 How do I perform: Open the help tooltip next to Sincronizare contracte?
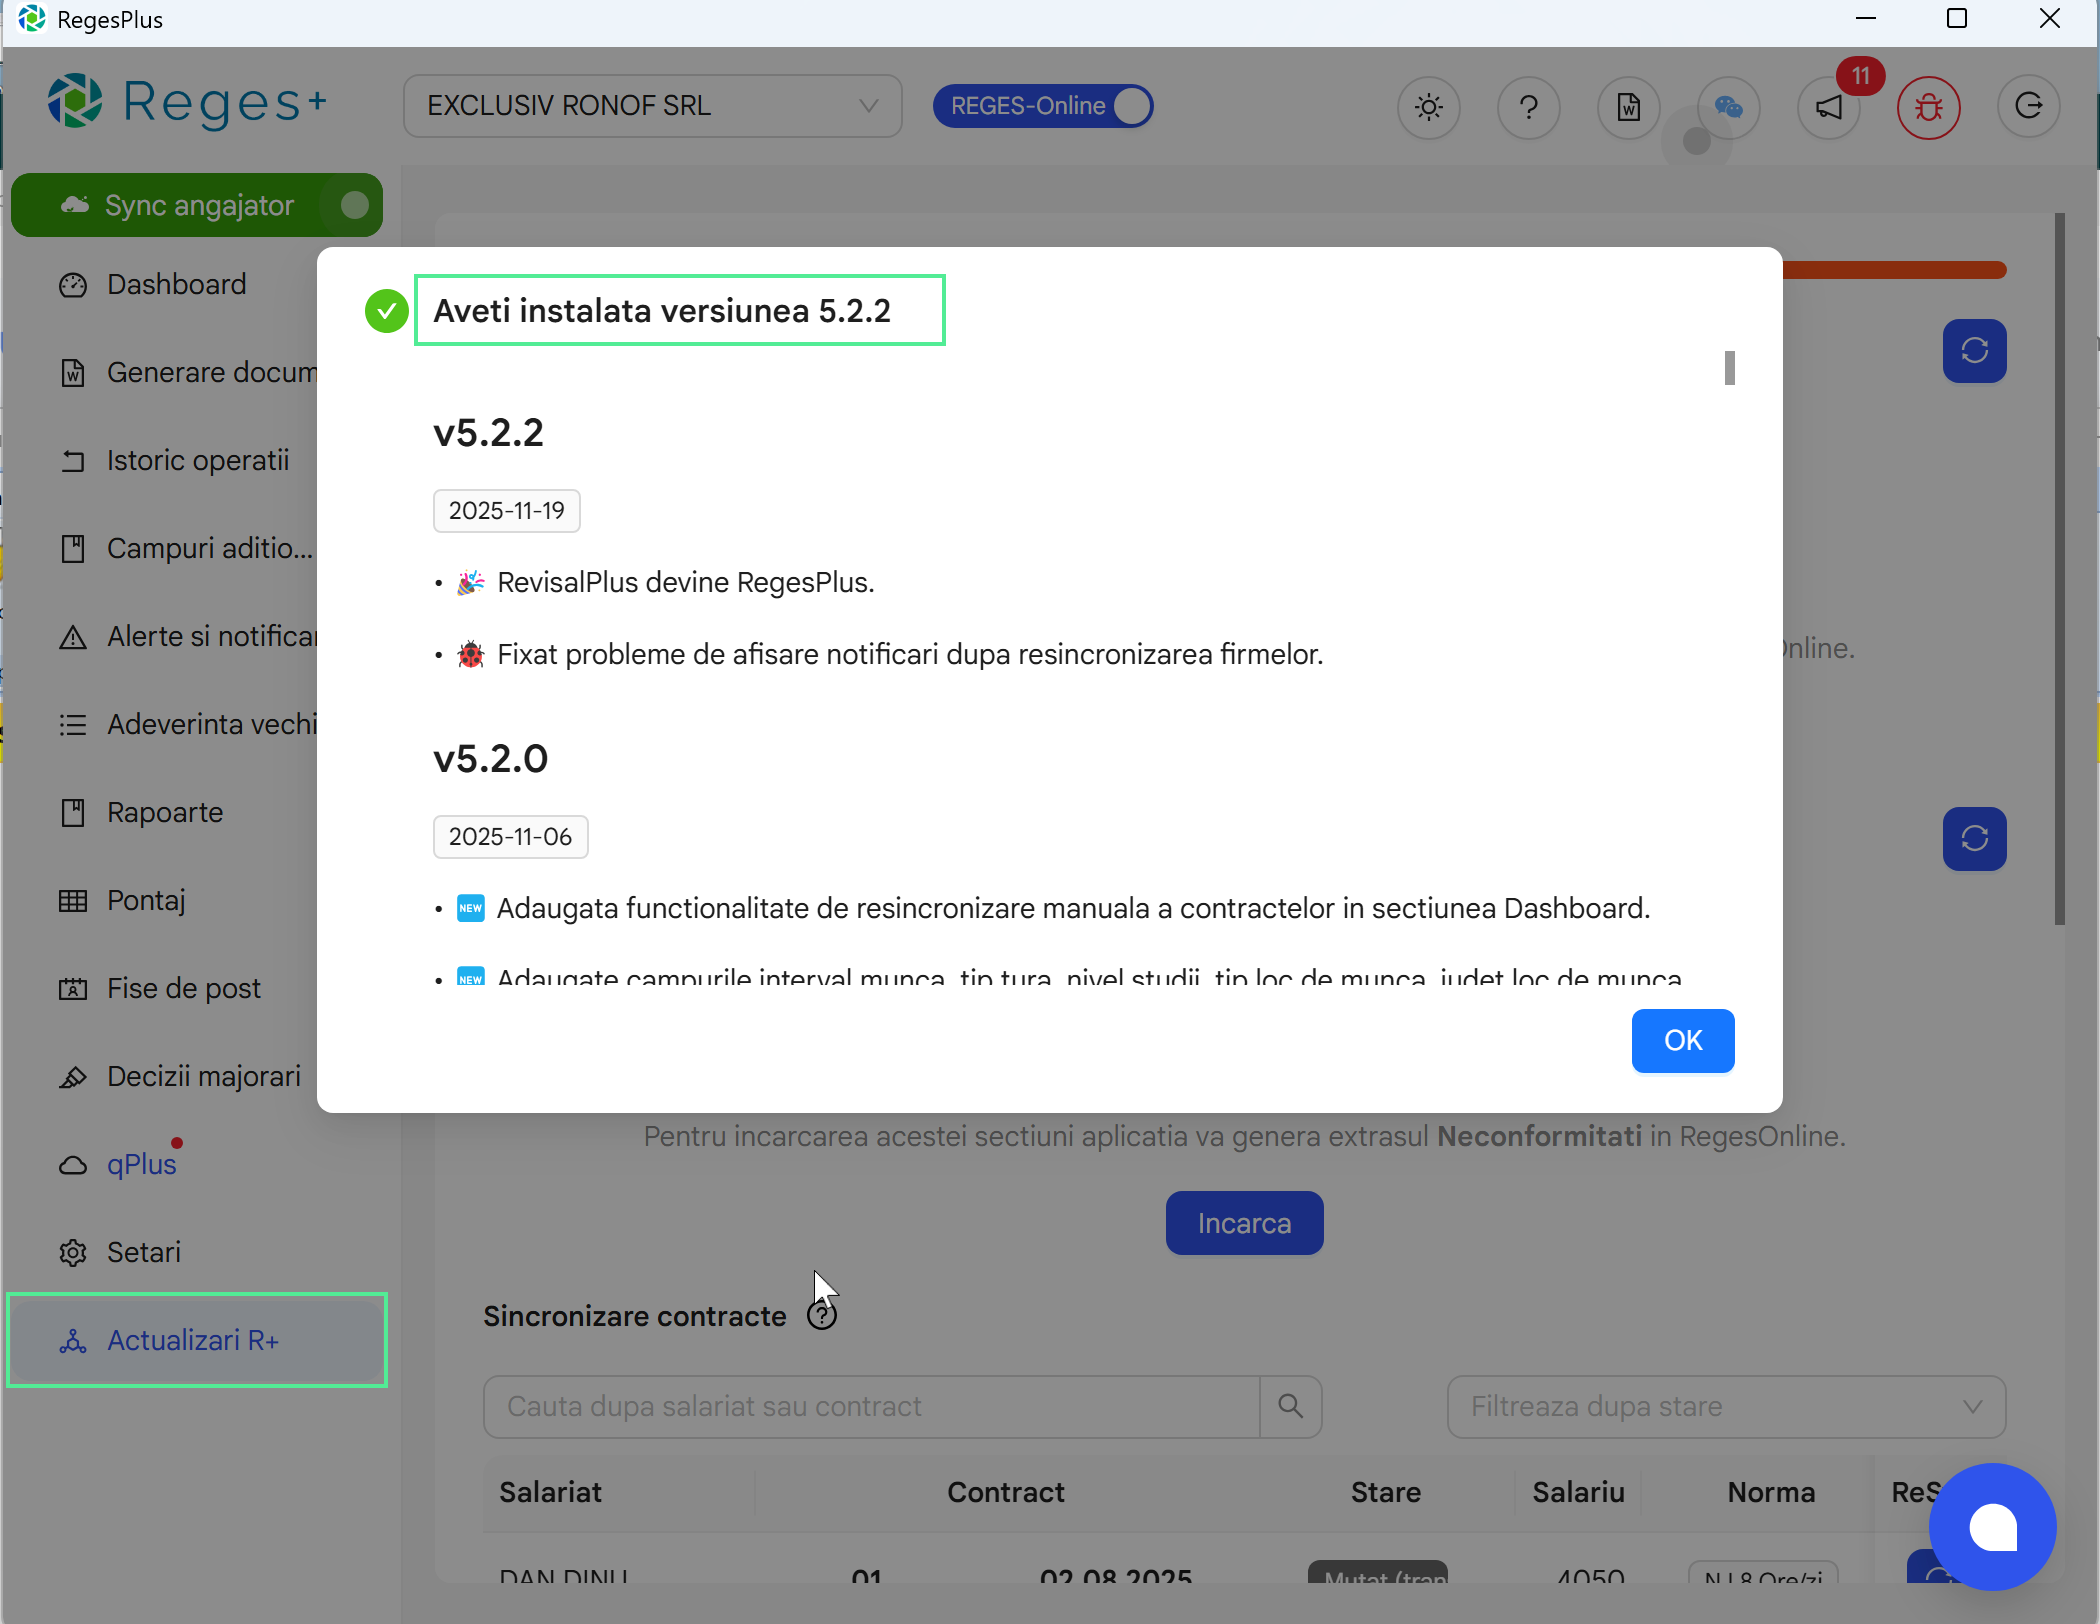(x=821, y=1313)
